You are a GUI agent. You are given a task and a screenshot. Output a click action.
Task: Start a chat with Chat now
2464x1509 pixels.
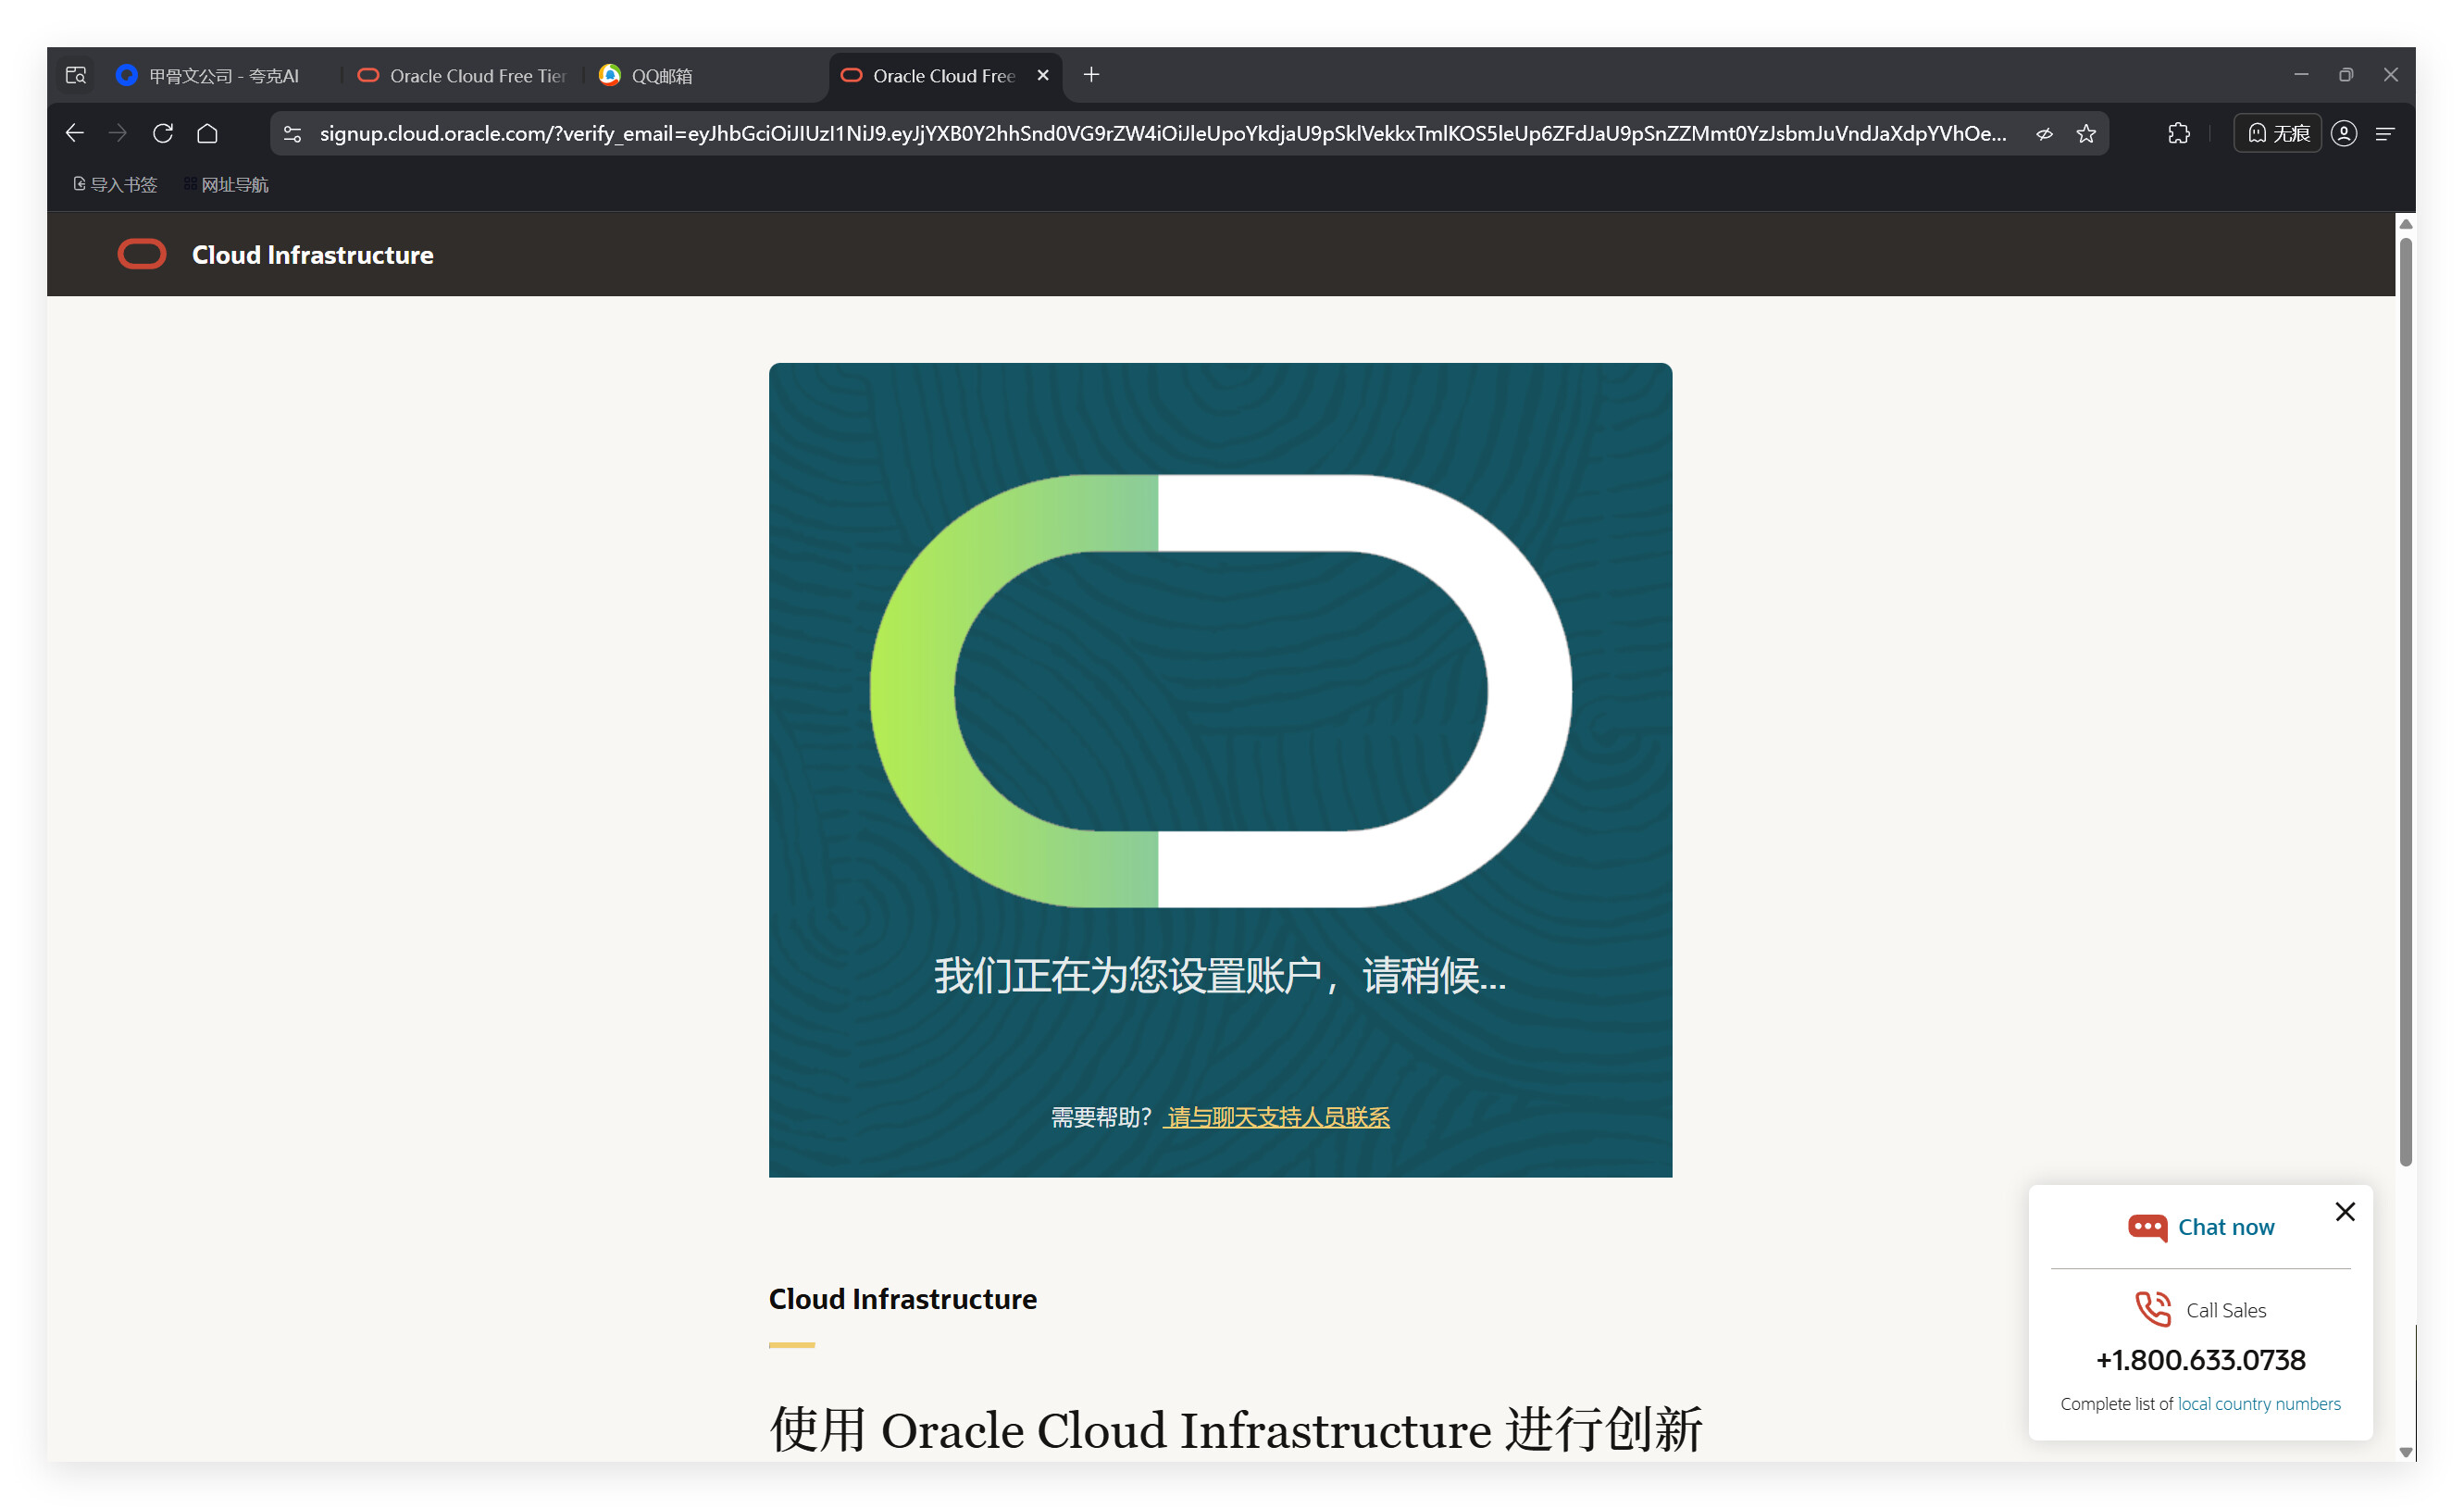tap(2226, 1226)
